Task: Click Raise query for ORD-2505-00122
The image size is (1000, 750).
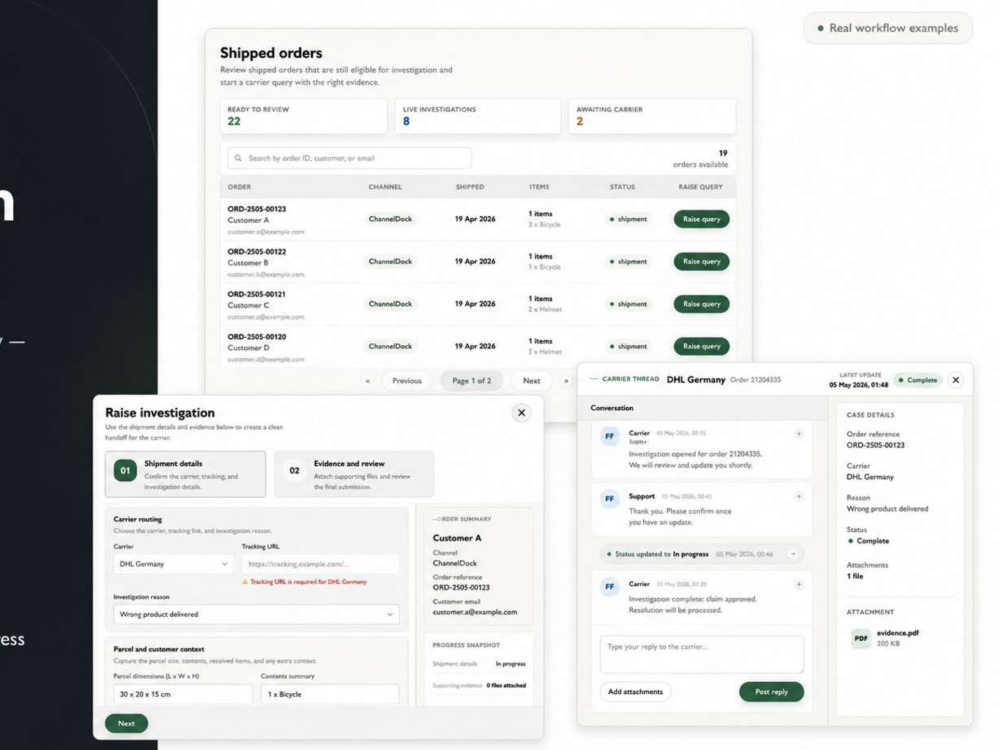Action: [x=701, y=261]
